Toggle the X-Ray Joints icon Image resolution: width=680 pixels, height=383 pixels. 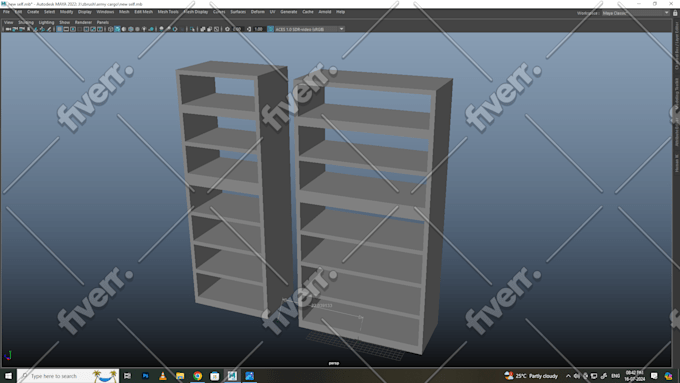(216, 29)
